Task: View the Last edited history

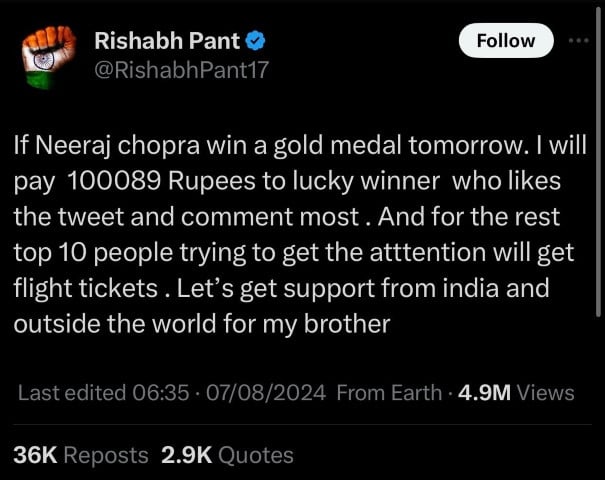Action: tap(72, 393)
